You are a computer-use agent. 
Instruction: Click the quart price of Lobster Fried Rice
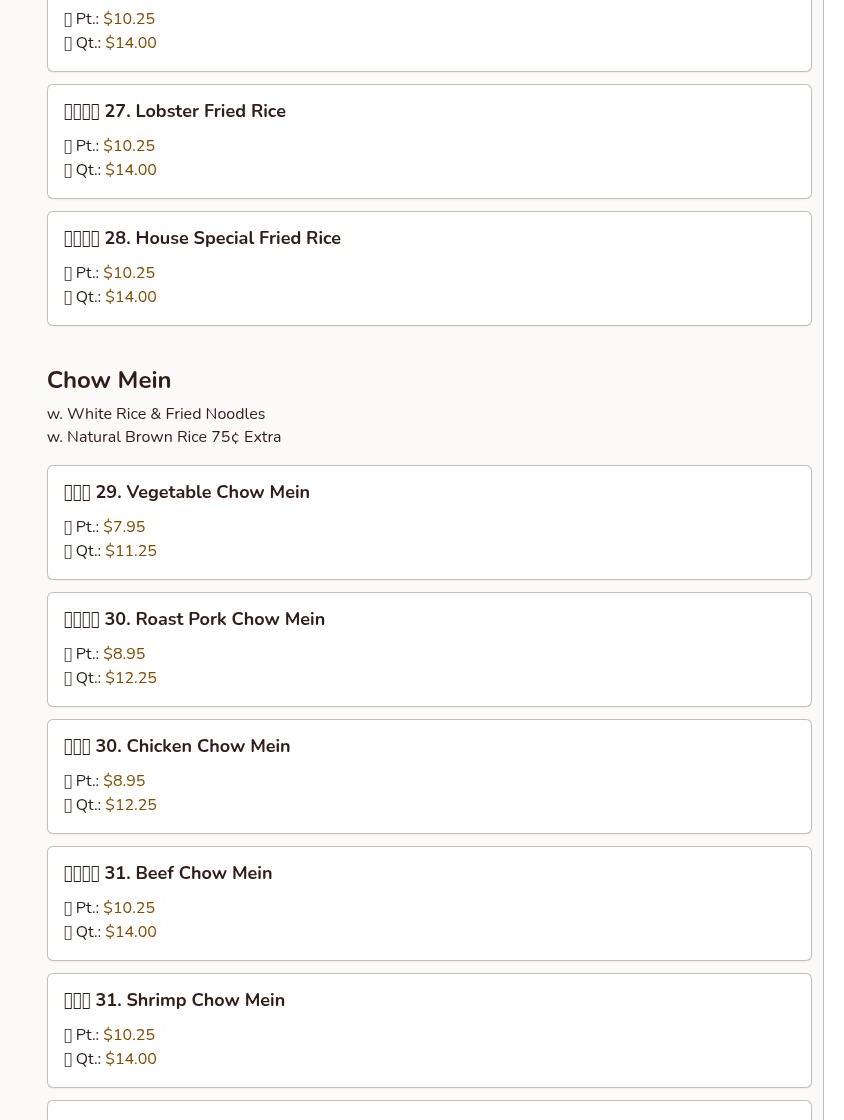click(x=131, y=170)
